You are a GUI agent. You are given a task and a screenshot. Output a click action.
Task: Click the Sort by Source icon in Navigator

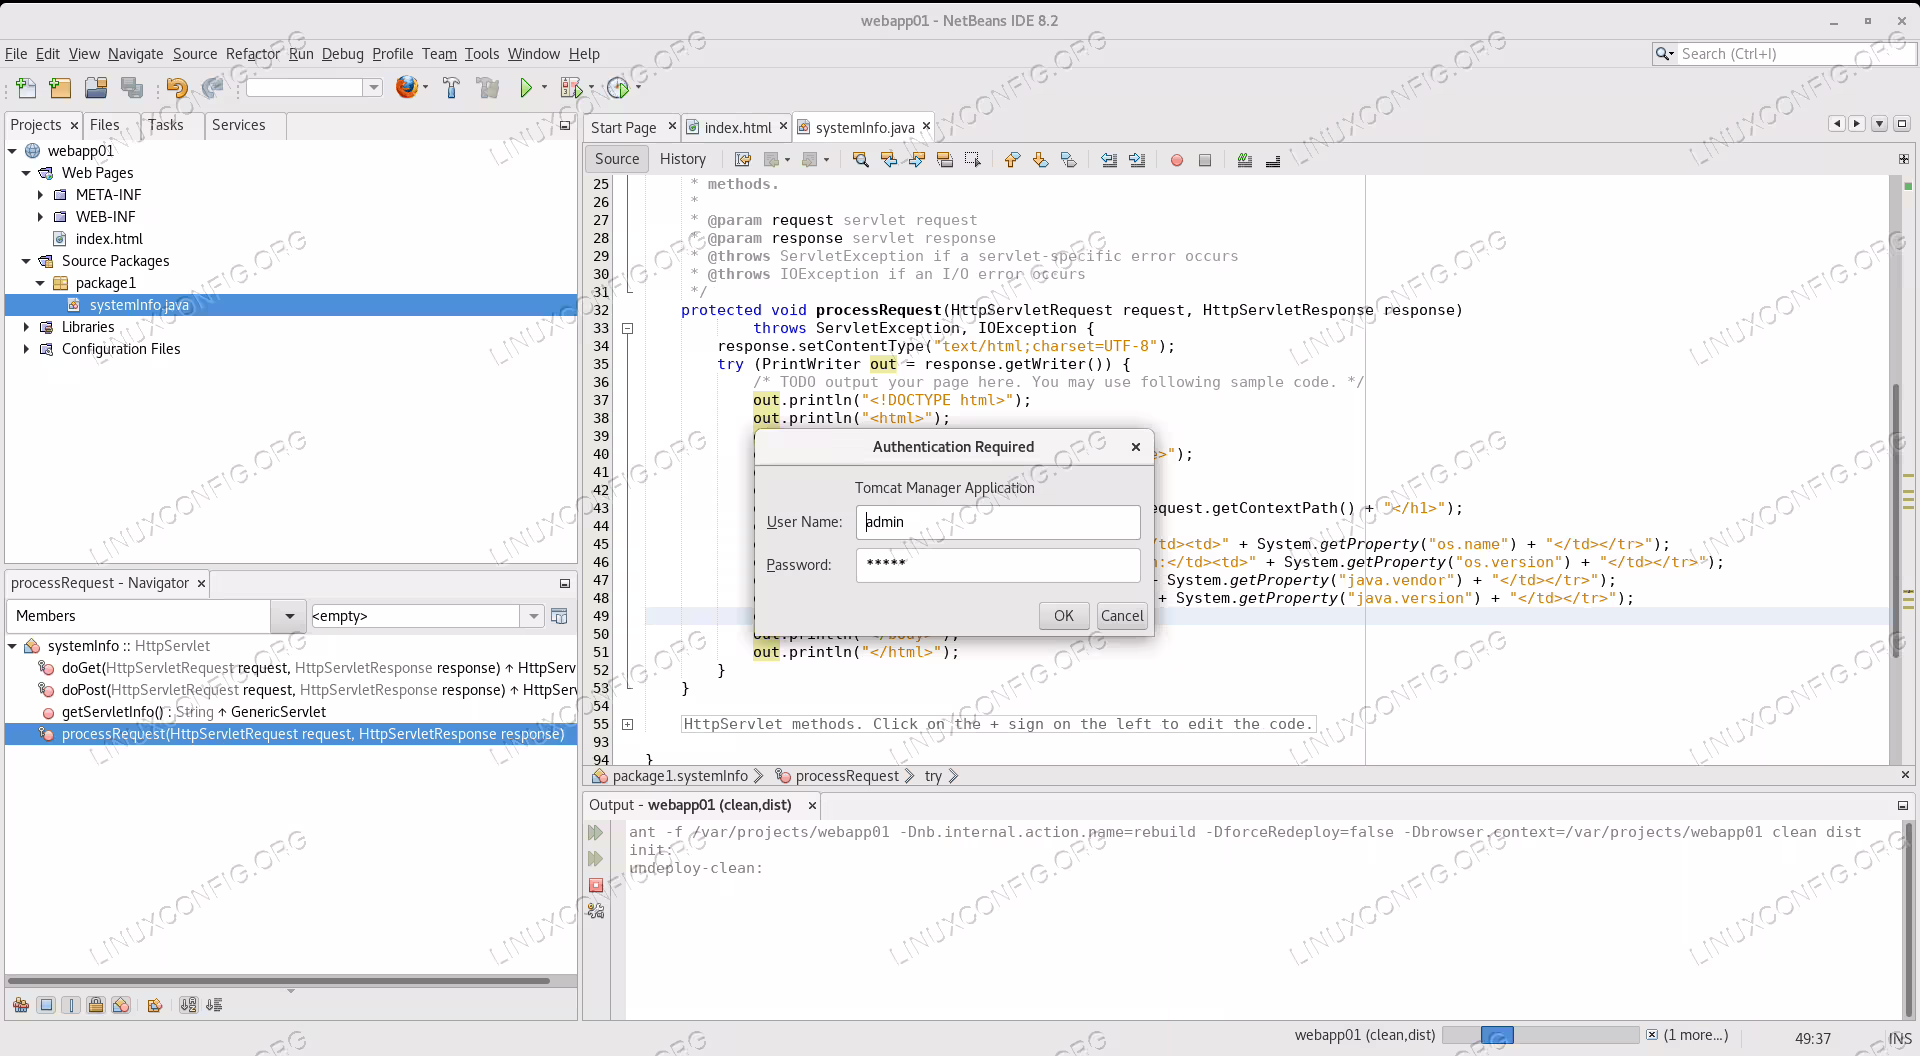tap(214, 1005)
